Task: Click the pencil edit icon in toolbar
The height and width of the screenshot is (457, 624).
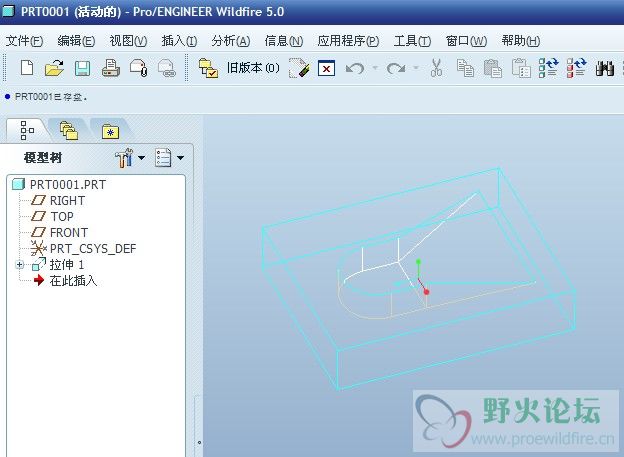Action: 299,68
